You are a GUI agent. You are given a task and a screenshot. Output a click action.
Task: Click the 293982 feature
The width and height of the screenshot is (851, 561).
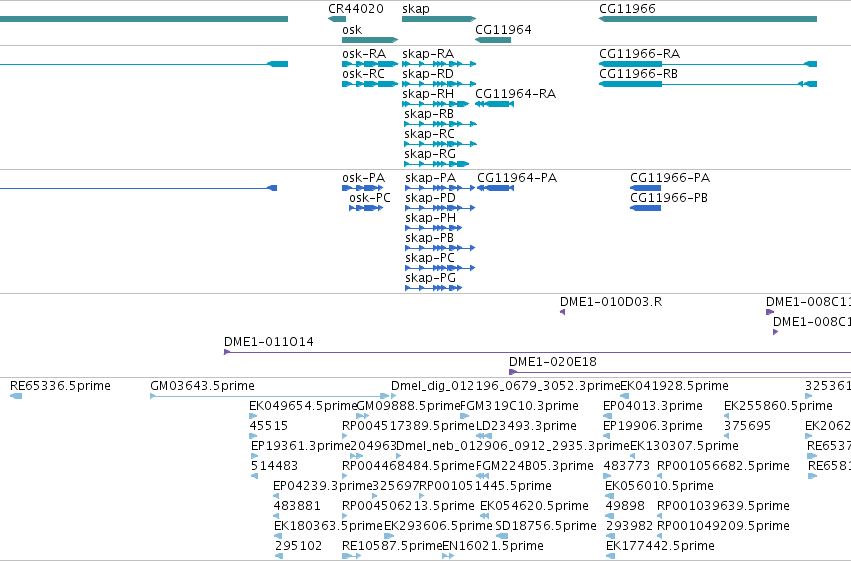pos(610,536)
